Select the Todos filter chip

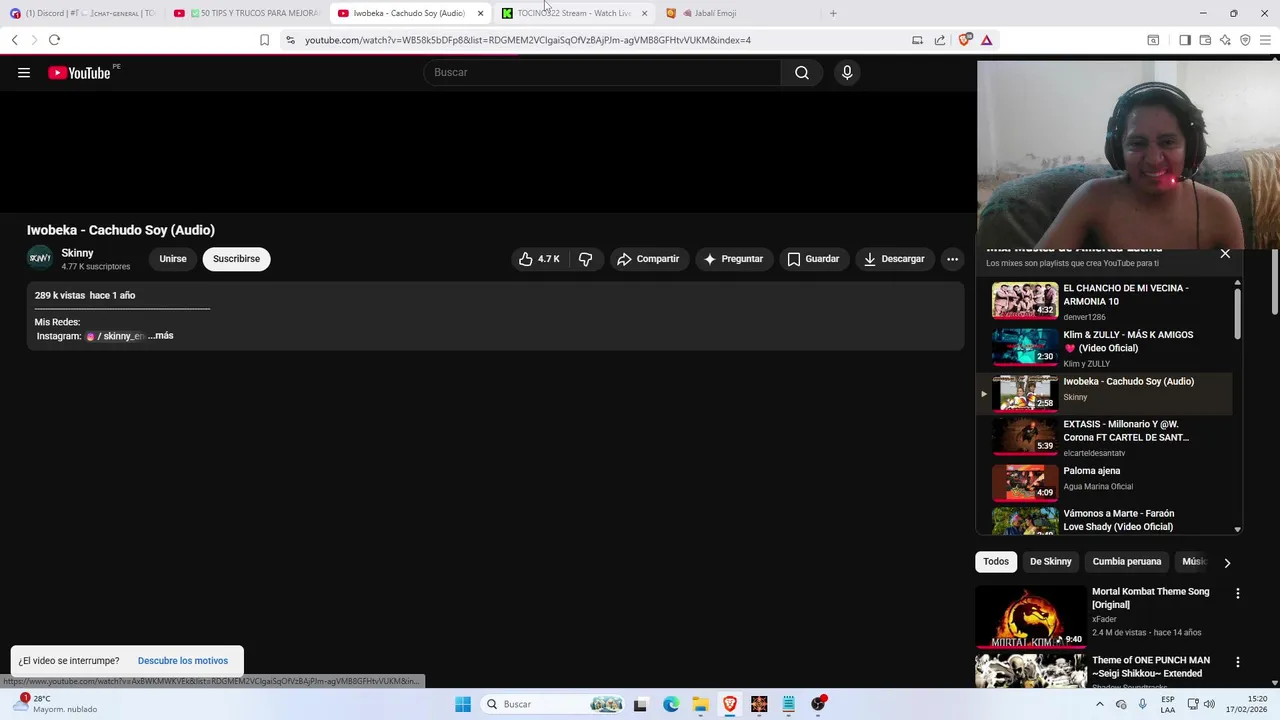[x=996, y=562]
